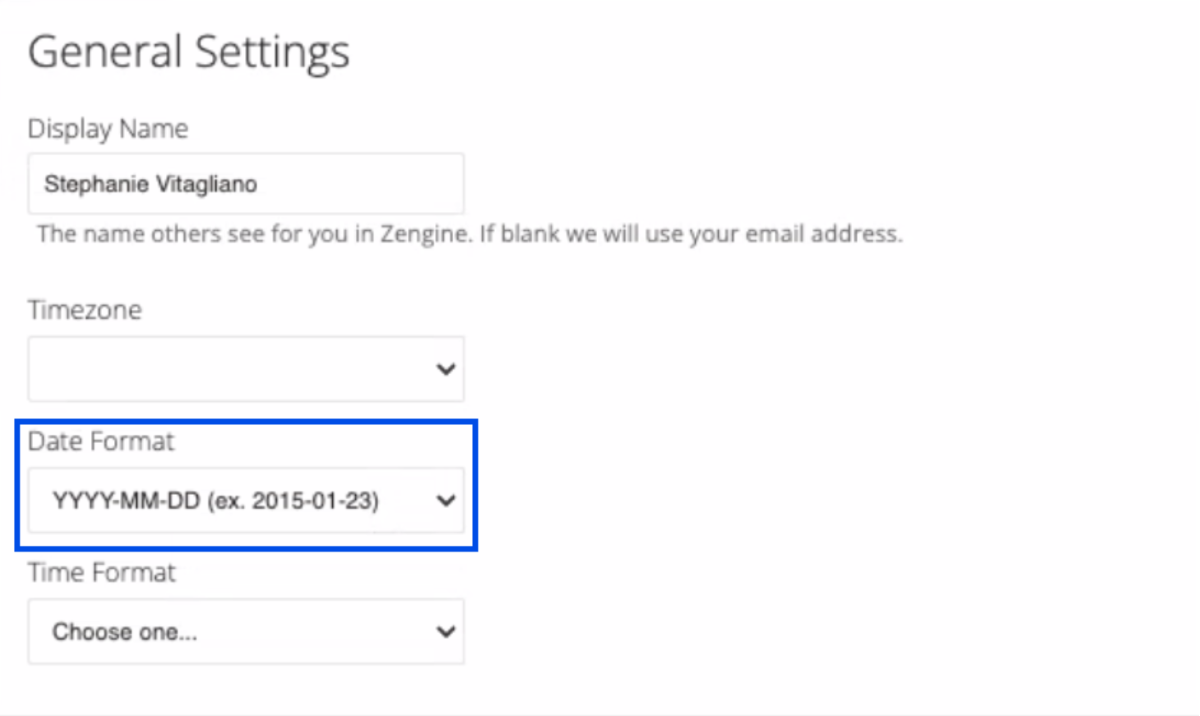Image resolution: width=1200 pixels, height=716 pixels.
Task: Click the 'Choose one...' placeholder text
Action: 124,632
